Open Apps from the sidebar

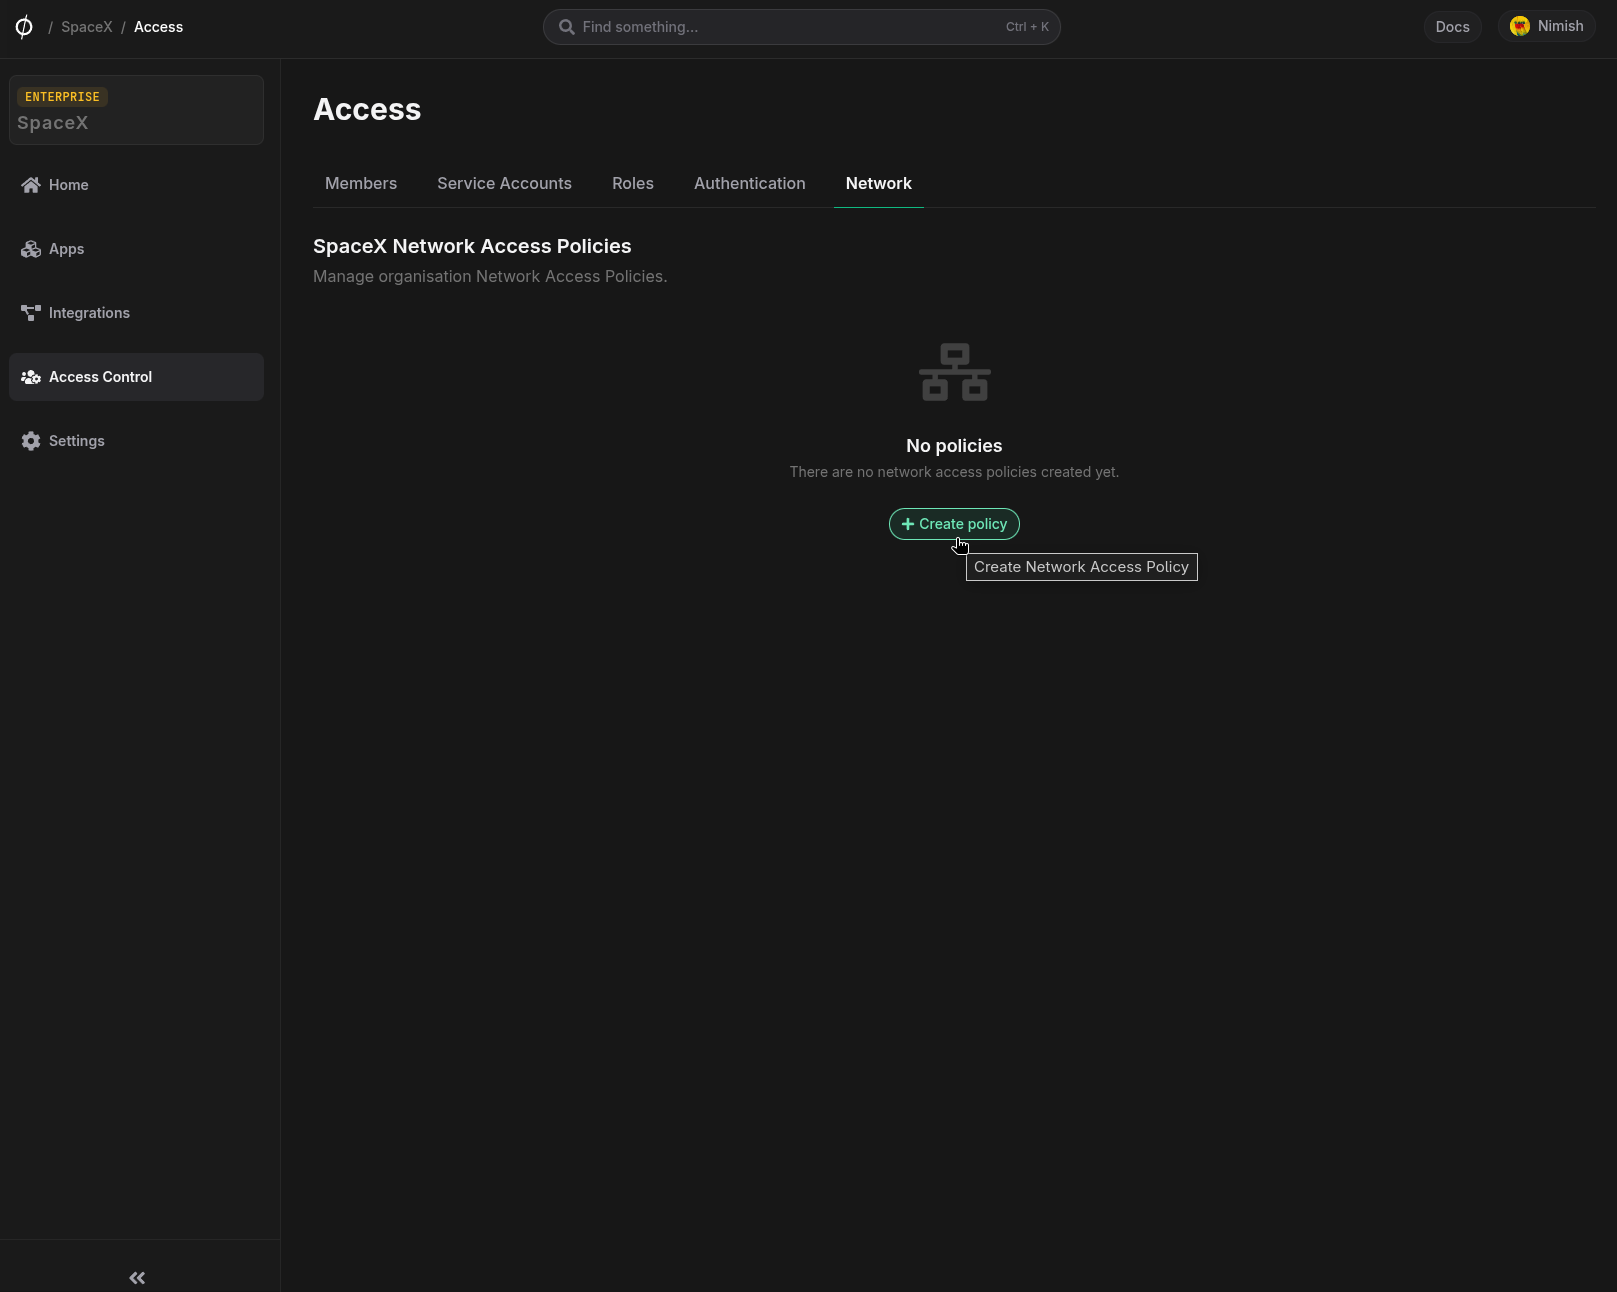(136, 249)
